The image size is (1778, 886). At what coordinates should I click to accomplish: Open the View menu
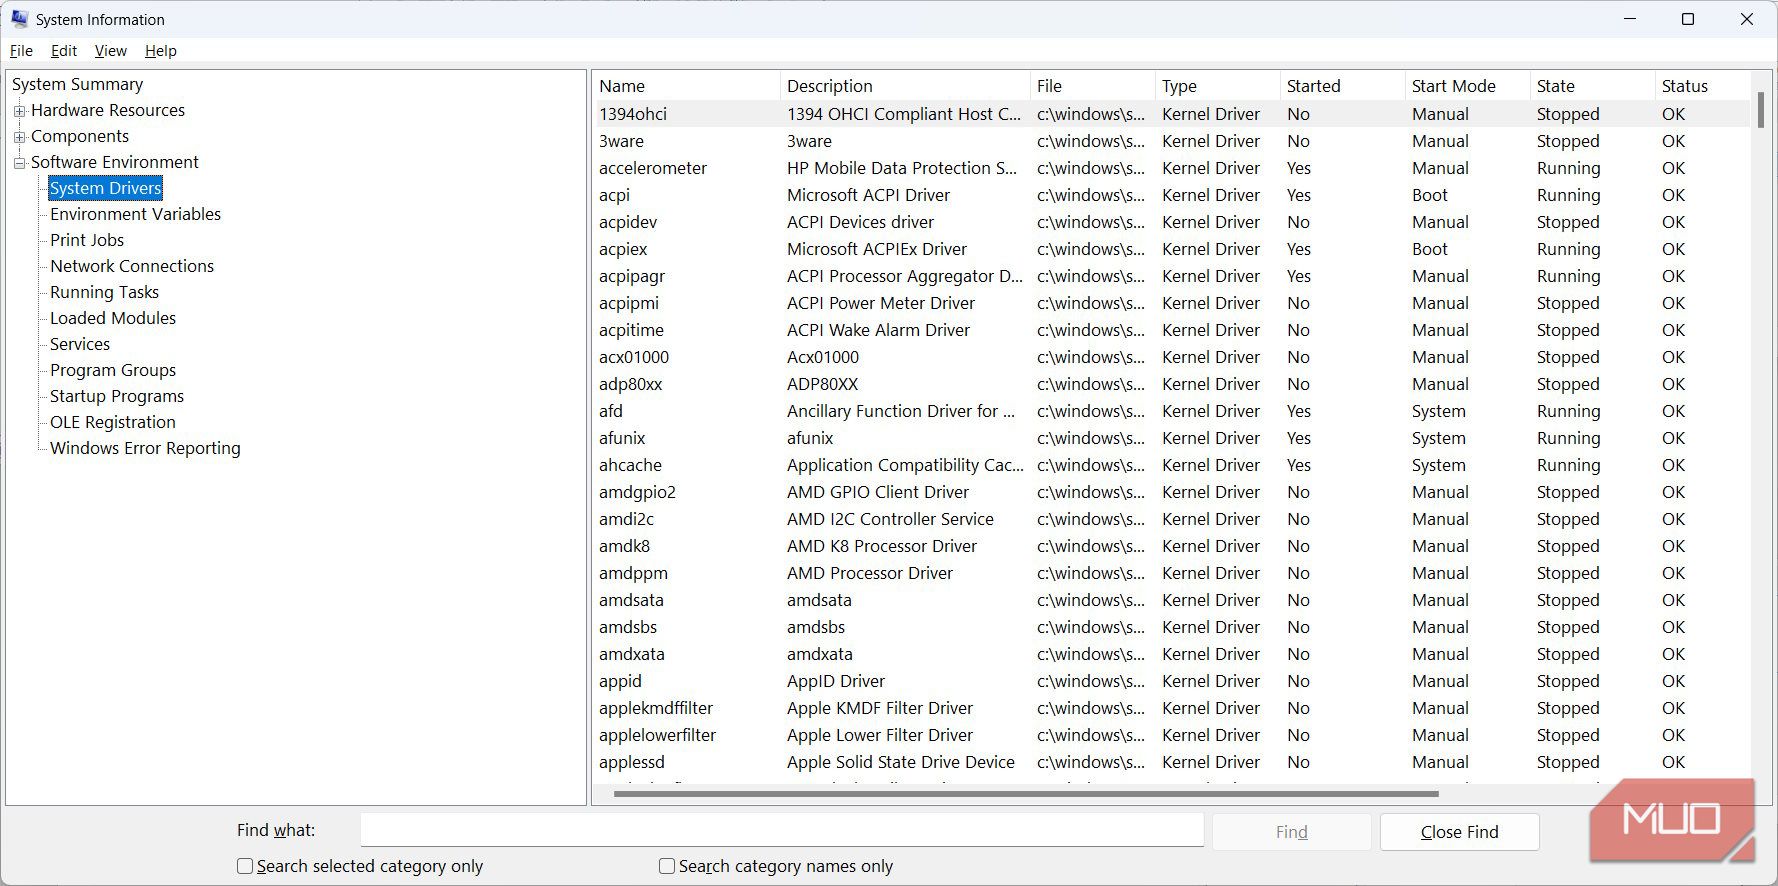[x=110, y=51]
